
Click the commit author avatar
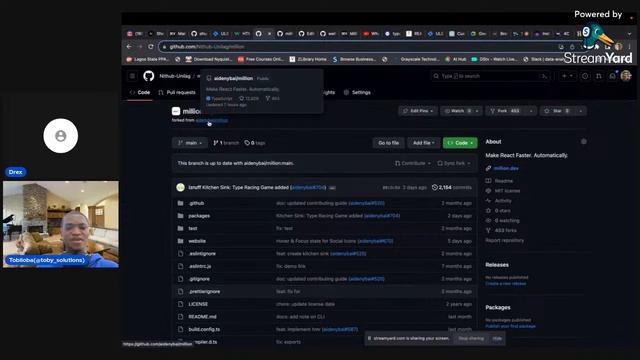point(180,187)
